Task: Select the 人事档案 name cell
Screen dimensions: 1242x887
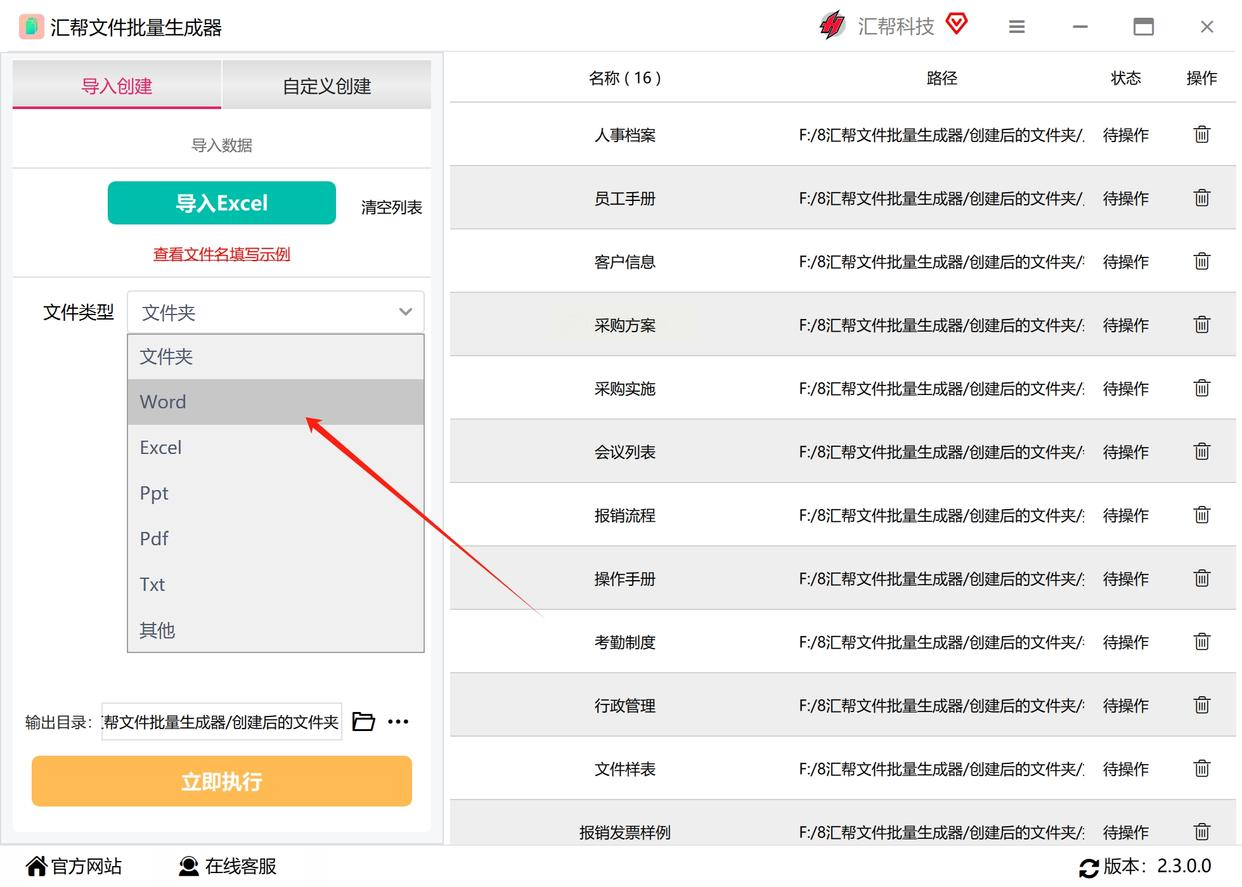Action: pyautogui.click(x=625, y=135)
